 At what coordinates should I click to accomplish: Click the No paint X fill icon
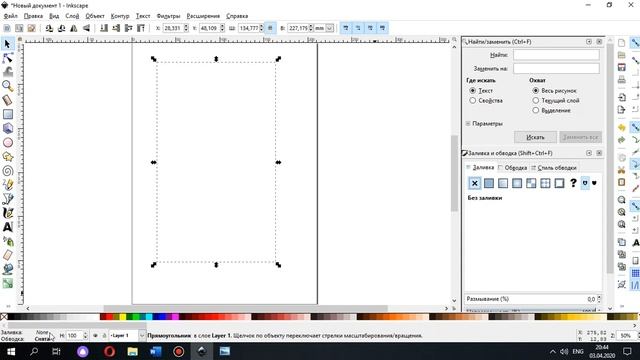(474, 183)
